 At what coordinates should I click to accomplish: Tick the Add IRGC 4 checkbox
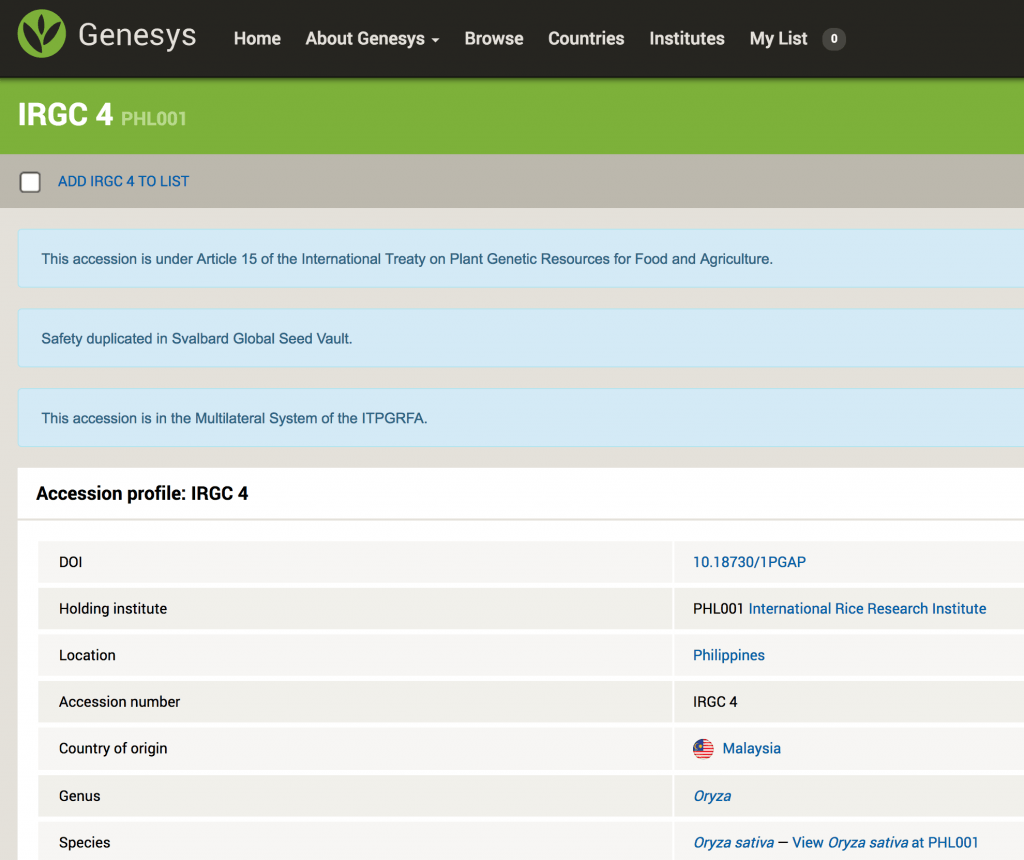pyautogui.click(x=30, y=182)
